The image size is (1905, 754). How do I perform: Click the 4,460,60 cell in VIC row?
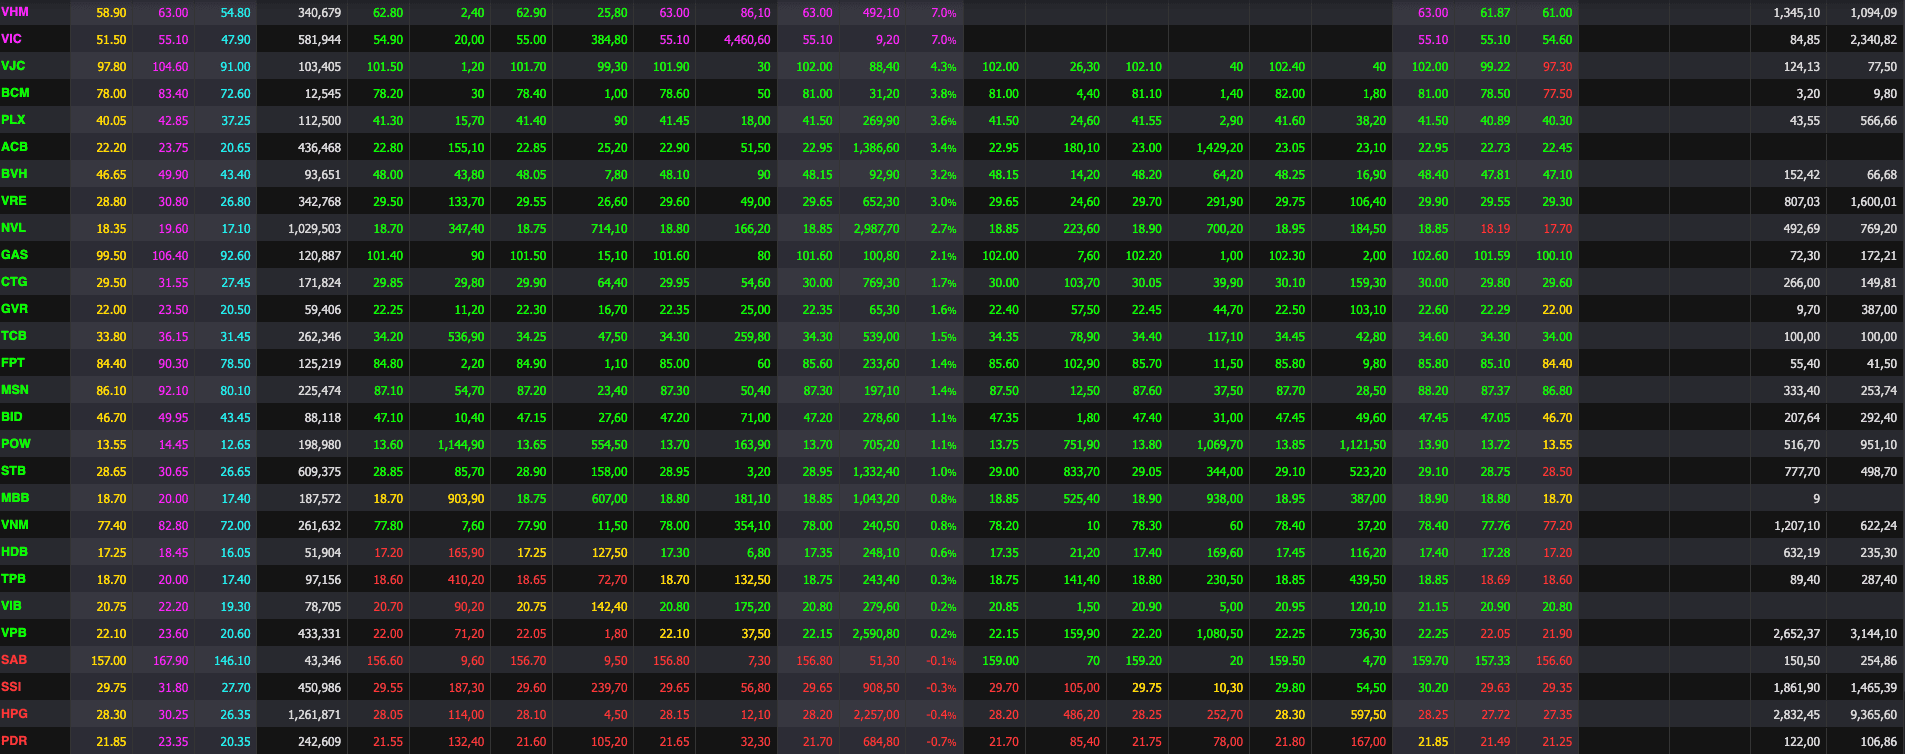point(747,40)
